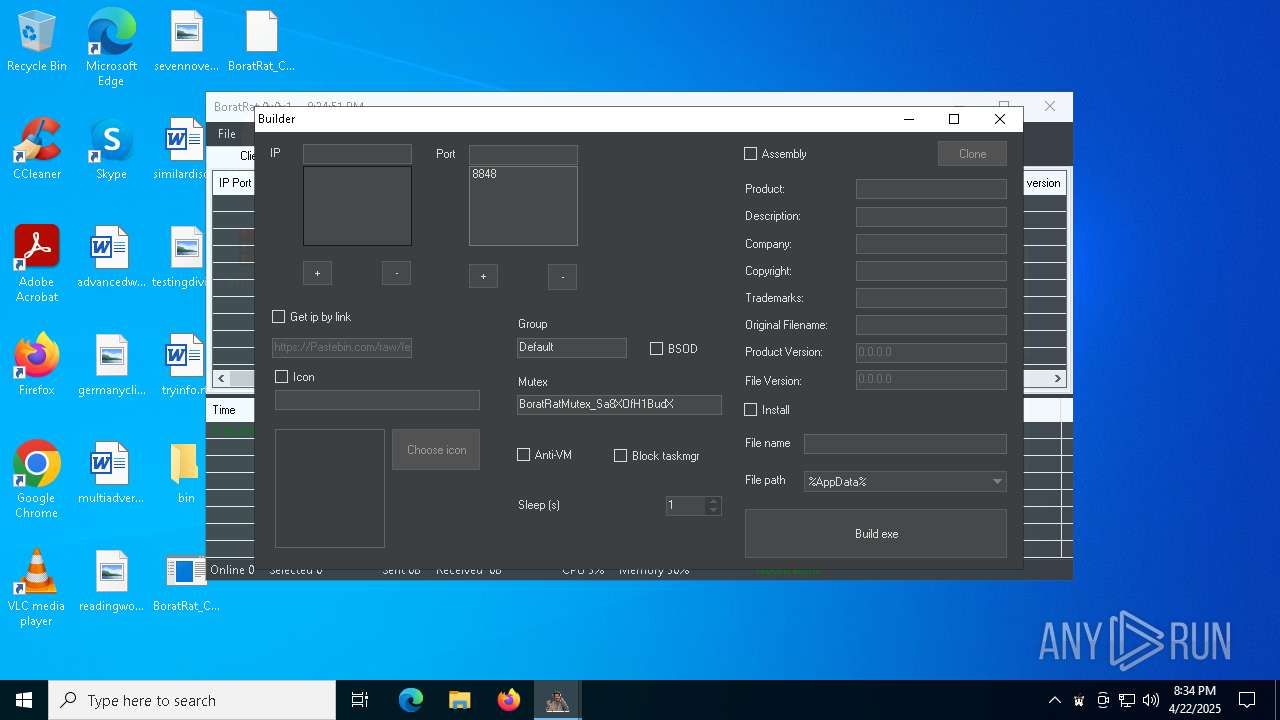Click the Pastebin link input field

pyautogui.click(x=342, y=348)
